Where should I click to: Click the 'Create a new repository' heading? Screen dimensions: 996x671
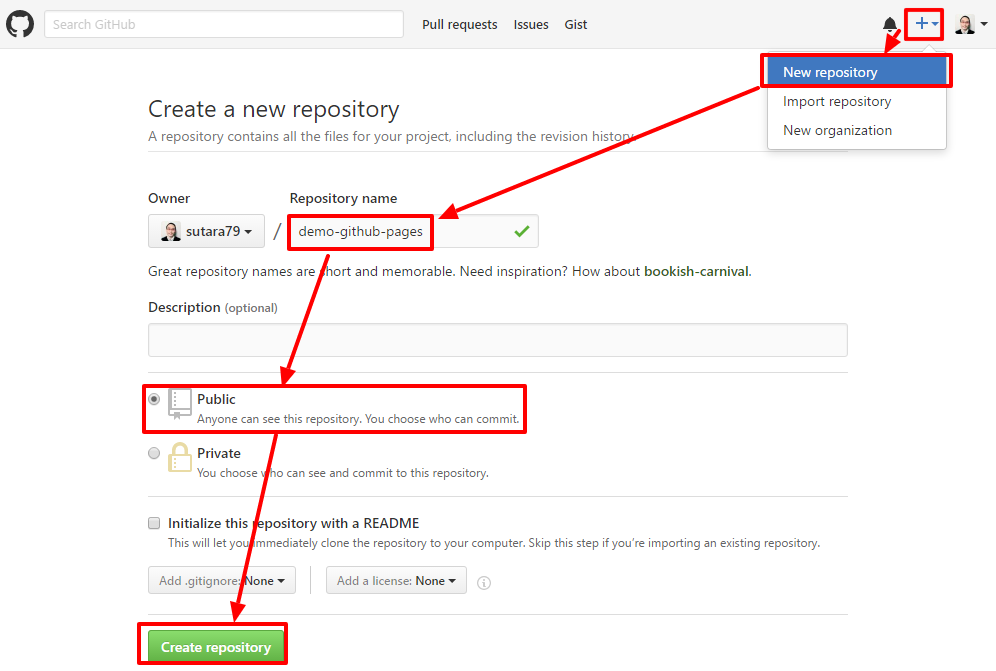pyautogui.click(x=274, y=109)
